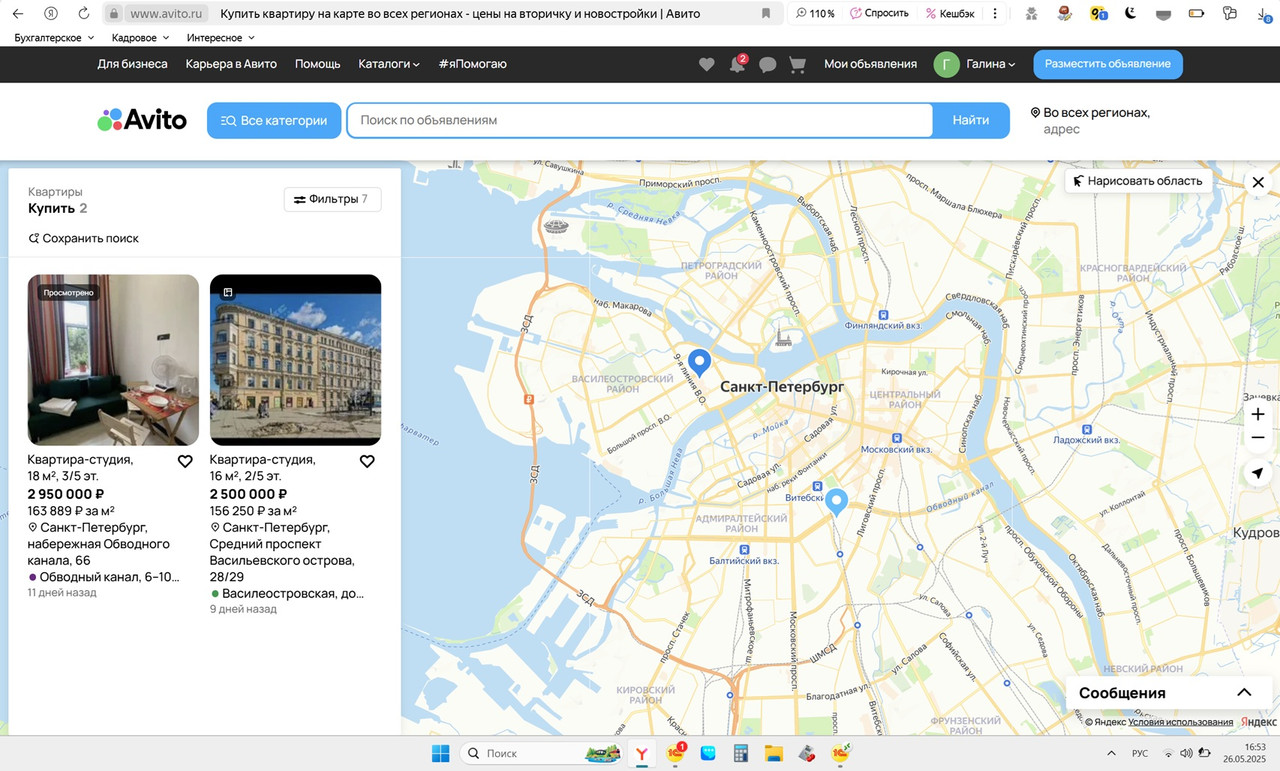Bookmark this page in address bar
Screen dimensions: 1280x771
[x=766, y=14]
